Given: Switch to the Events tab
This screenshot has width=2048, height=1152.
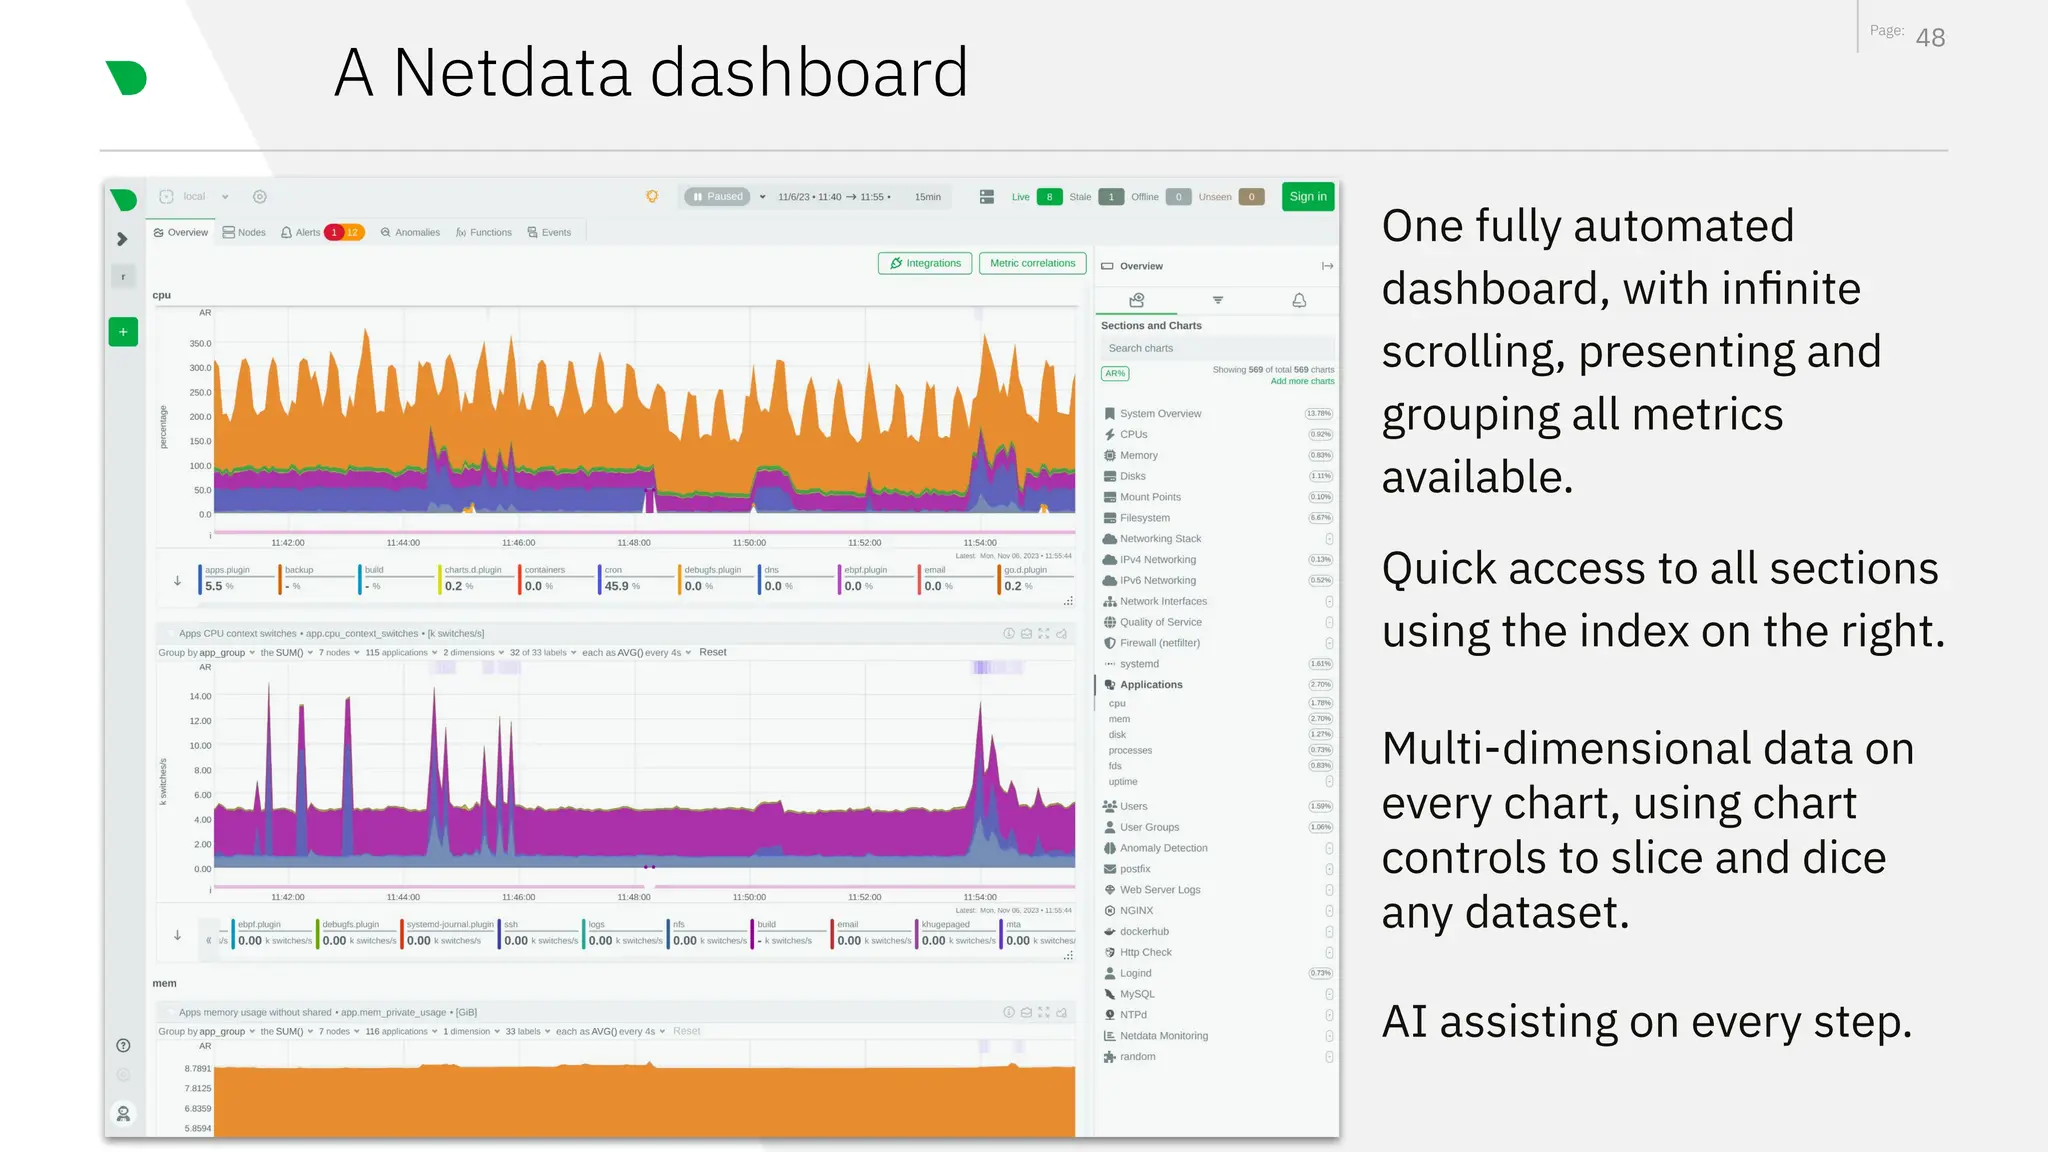Looking at the screenshot, I should (549, 233).
